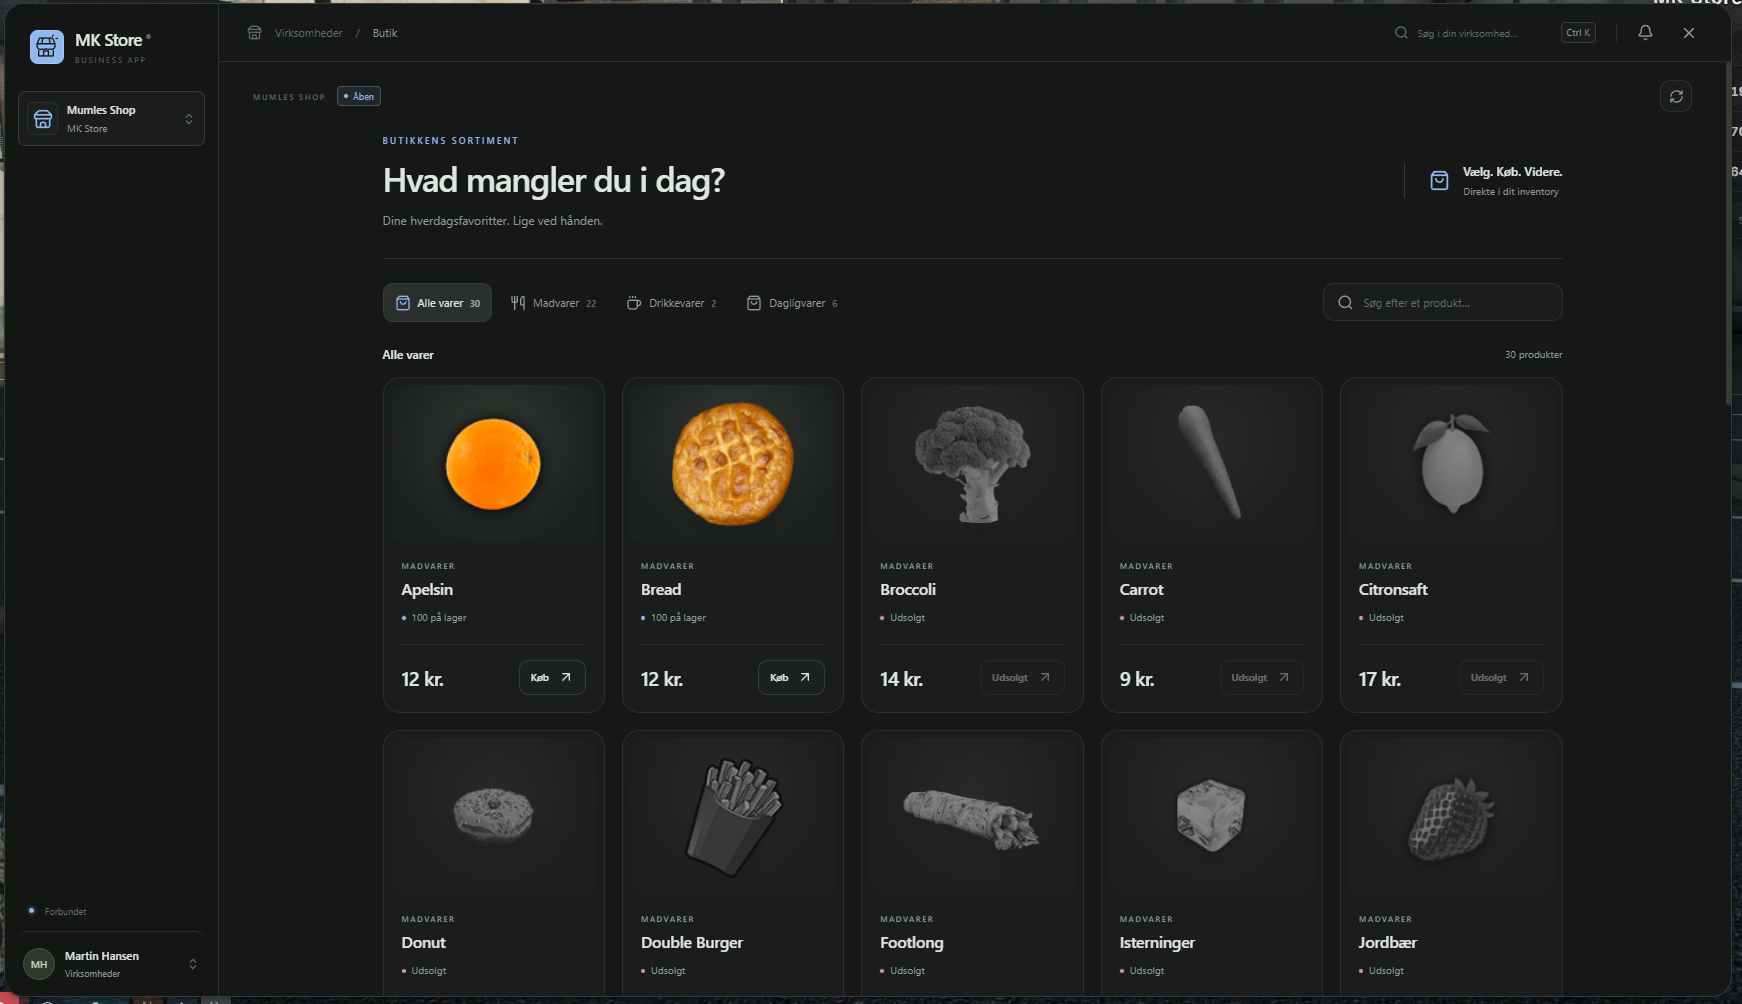The image size is (1742, 1004).
Task: Click the 30 produkter count text
Action: [1533, 355]
